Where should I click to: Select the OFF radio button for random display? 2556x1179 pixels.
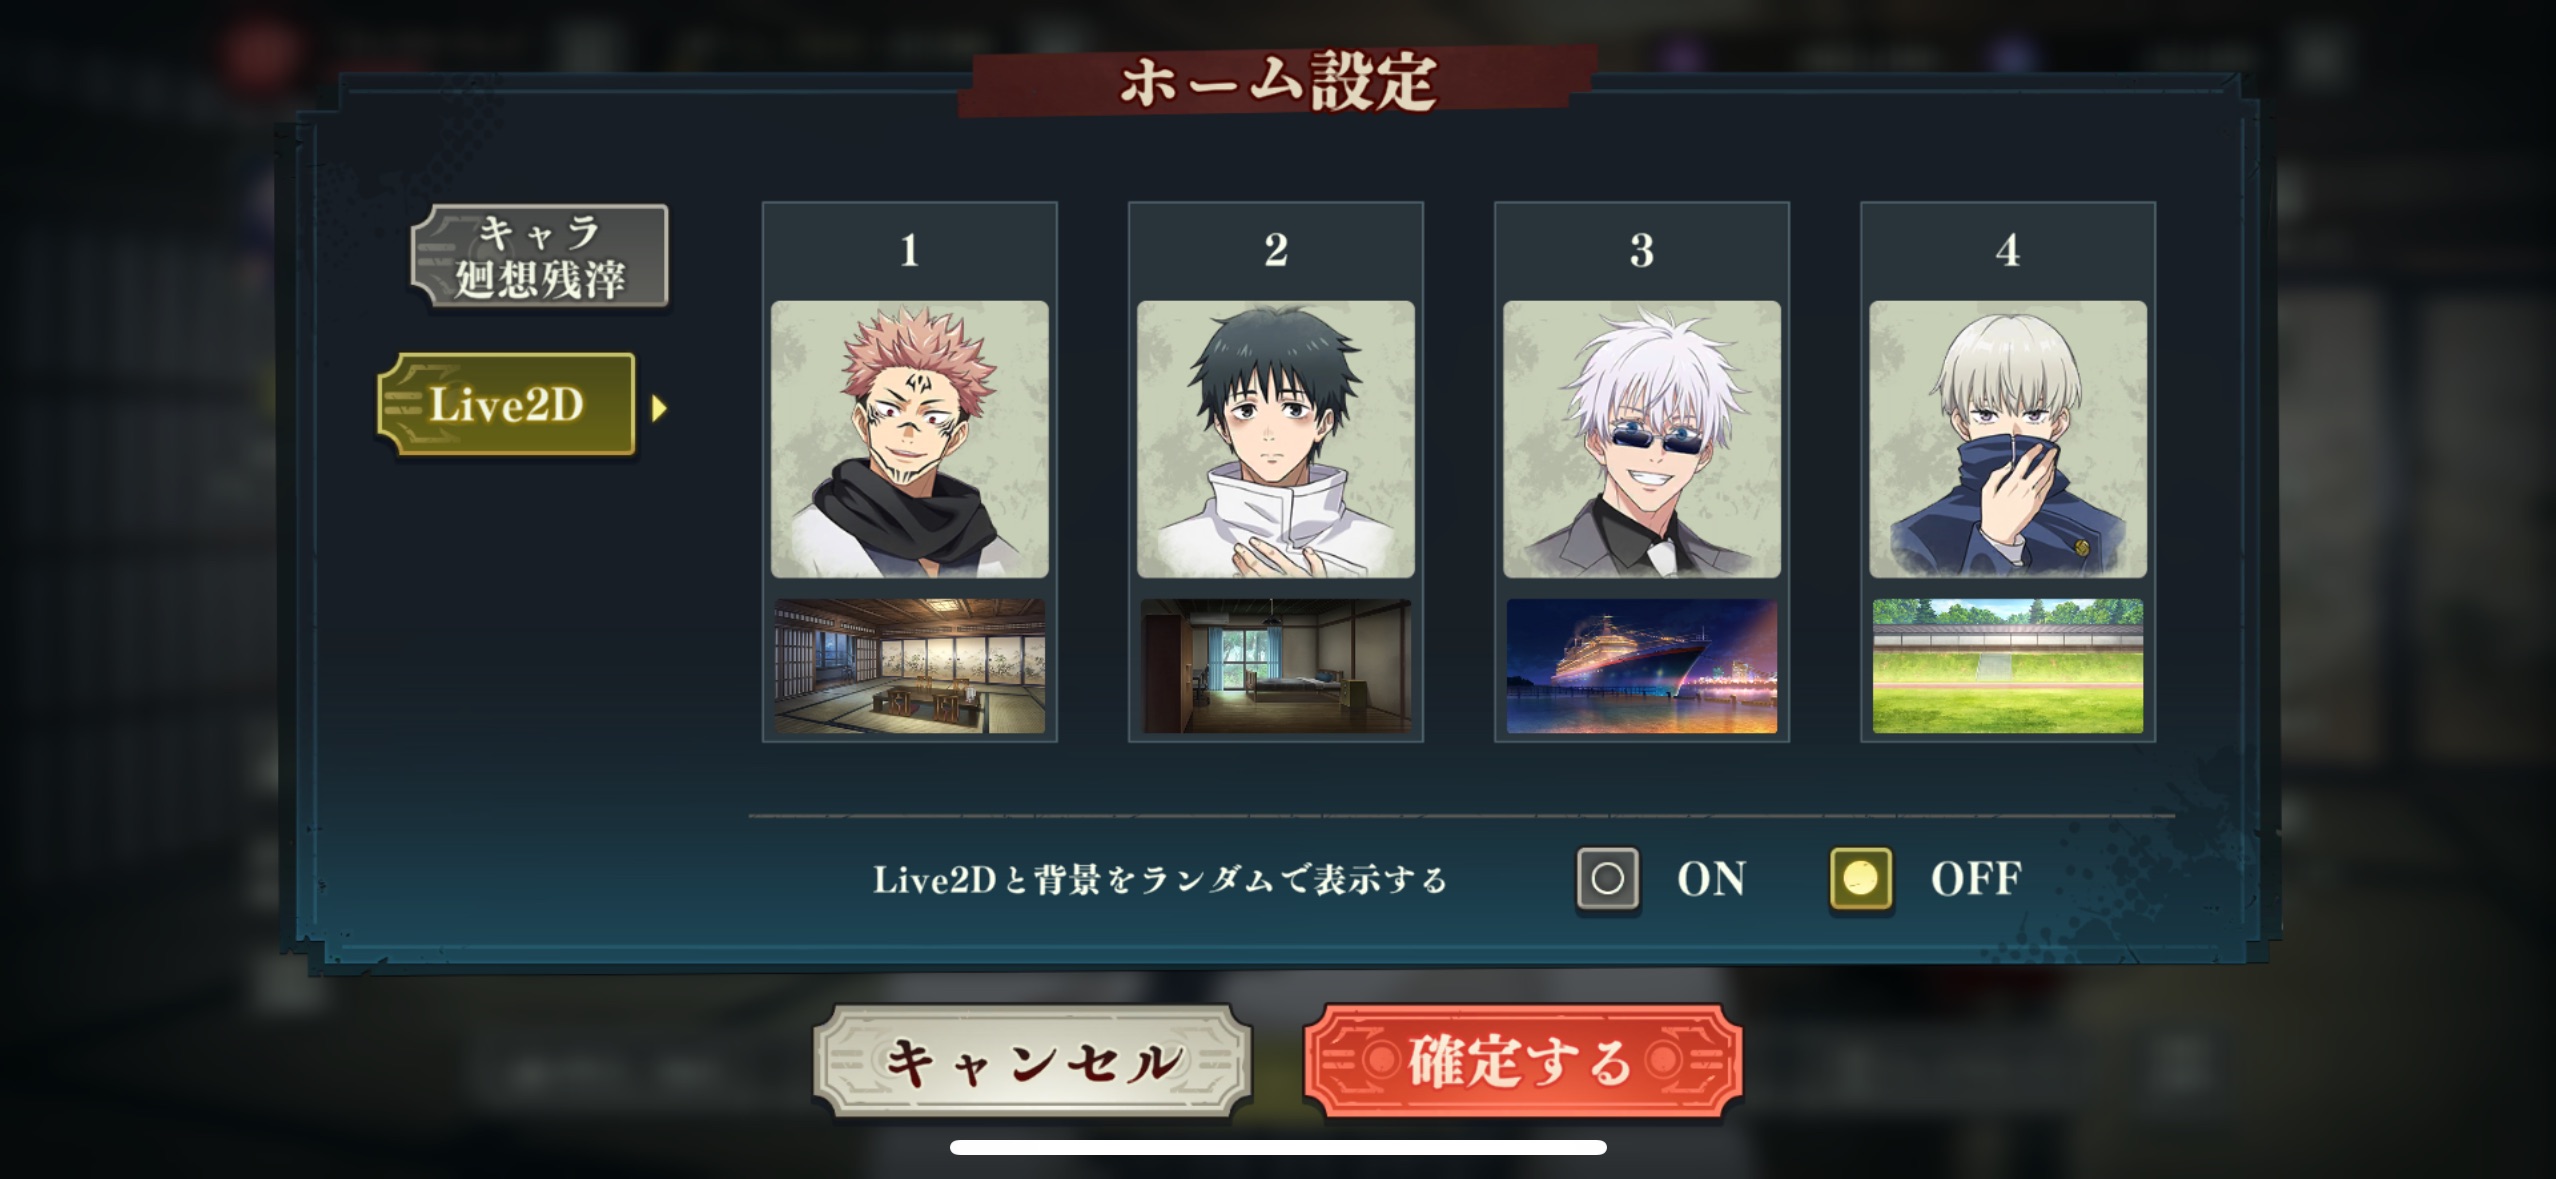click(1860, 879)
